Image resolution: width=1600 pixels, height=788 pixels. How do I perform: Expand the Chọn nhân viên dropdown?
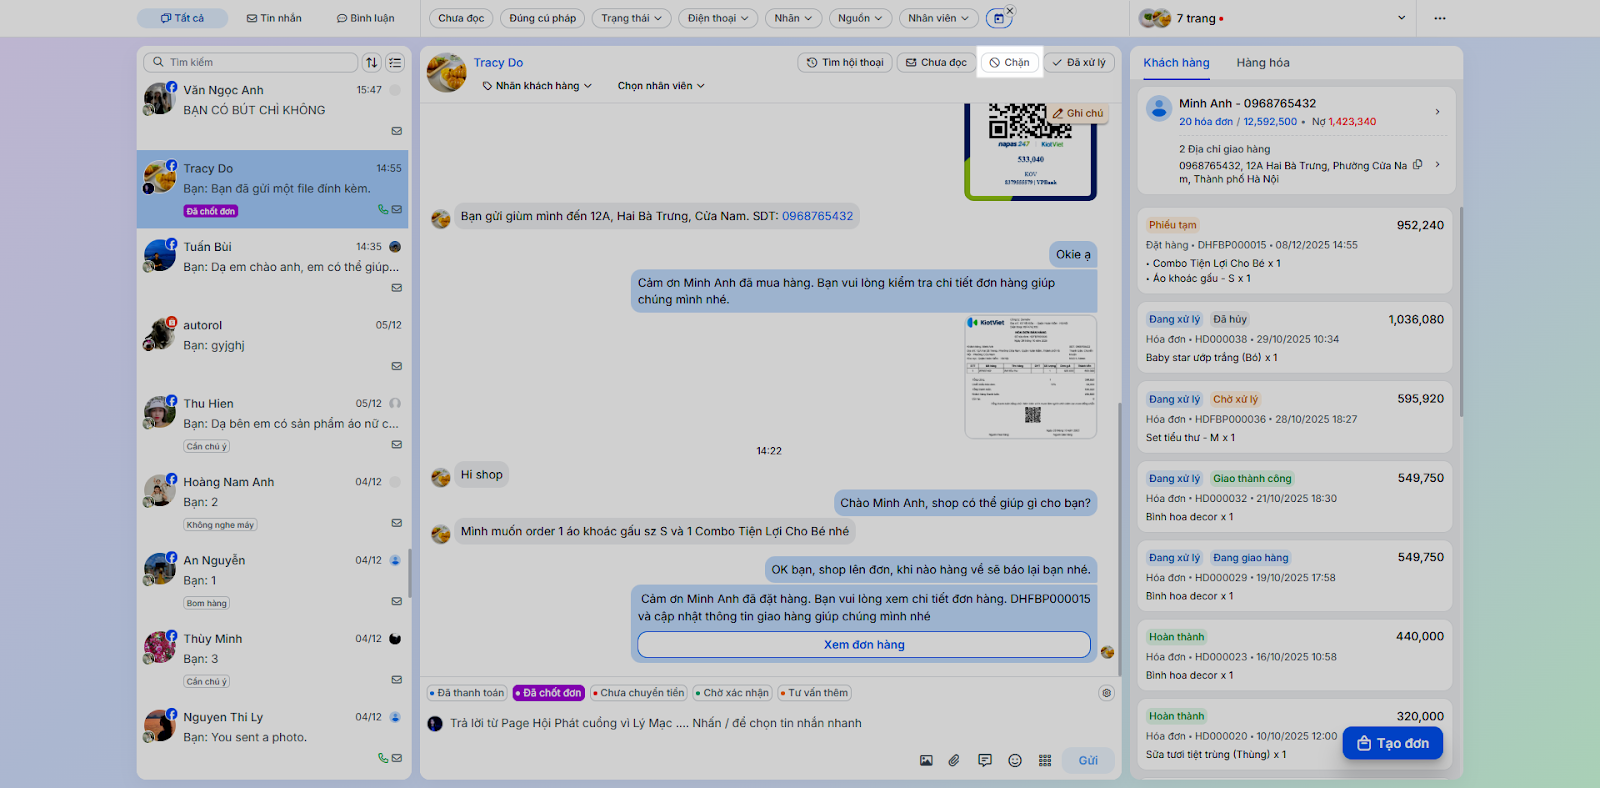[x=661, y=86]
